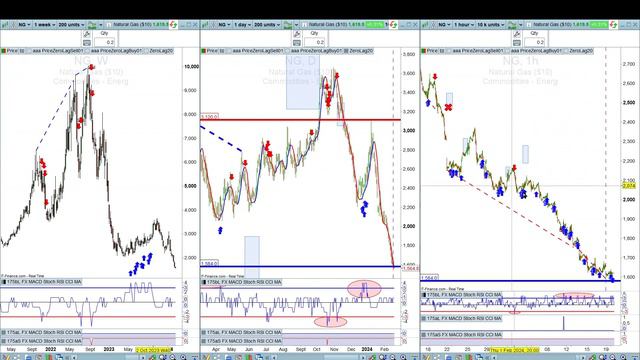This screenshot has width=640, height=360.
Task: Click pencil drawing tool, daily chart bottom toolbar
Action: (x=206, y=357)
